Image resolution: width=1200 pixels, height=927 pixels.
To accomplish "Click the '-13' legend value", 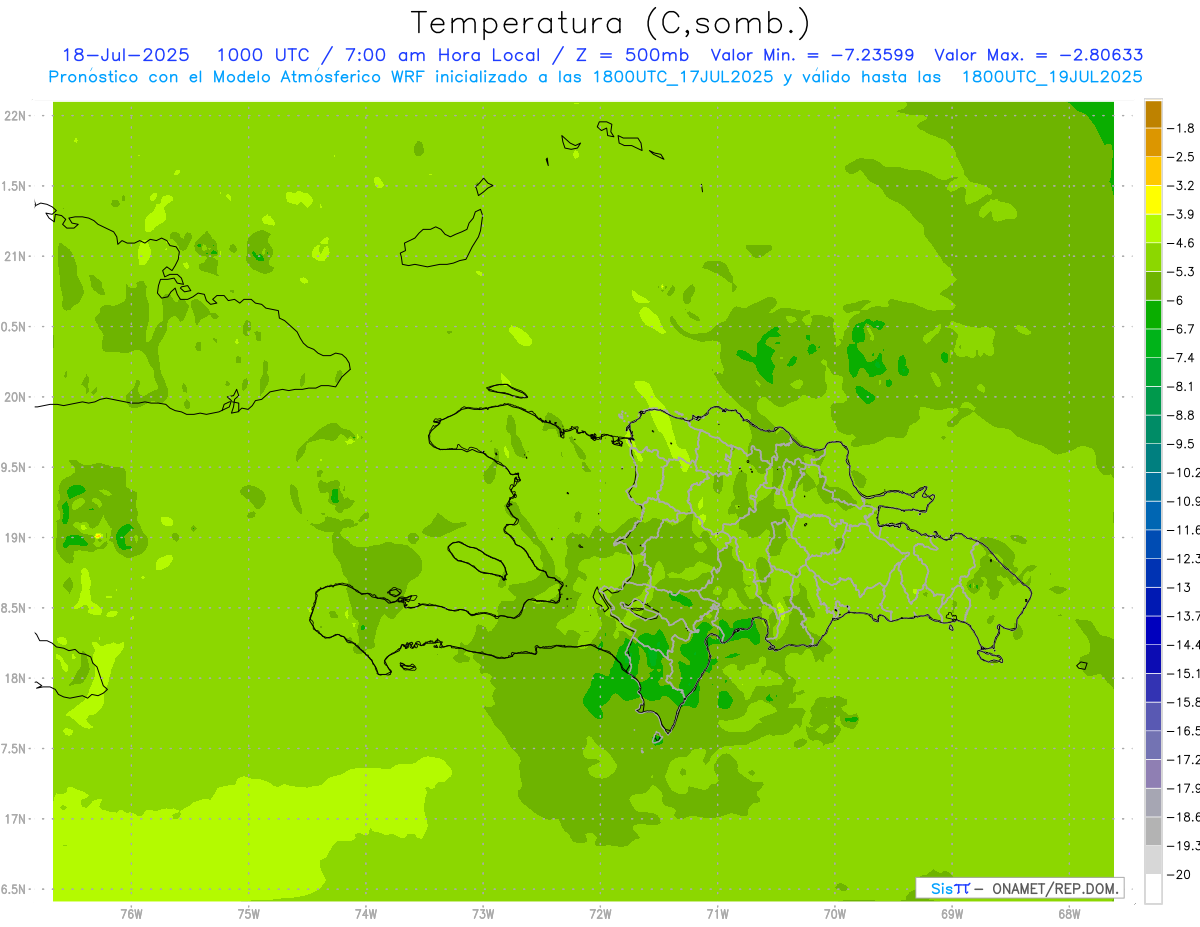I will tap(1180, 588).
